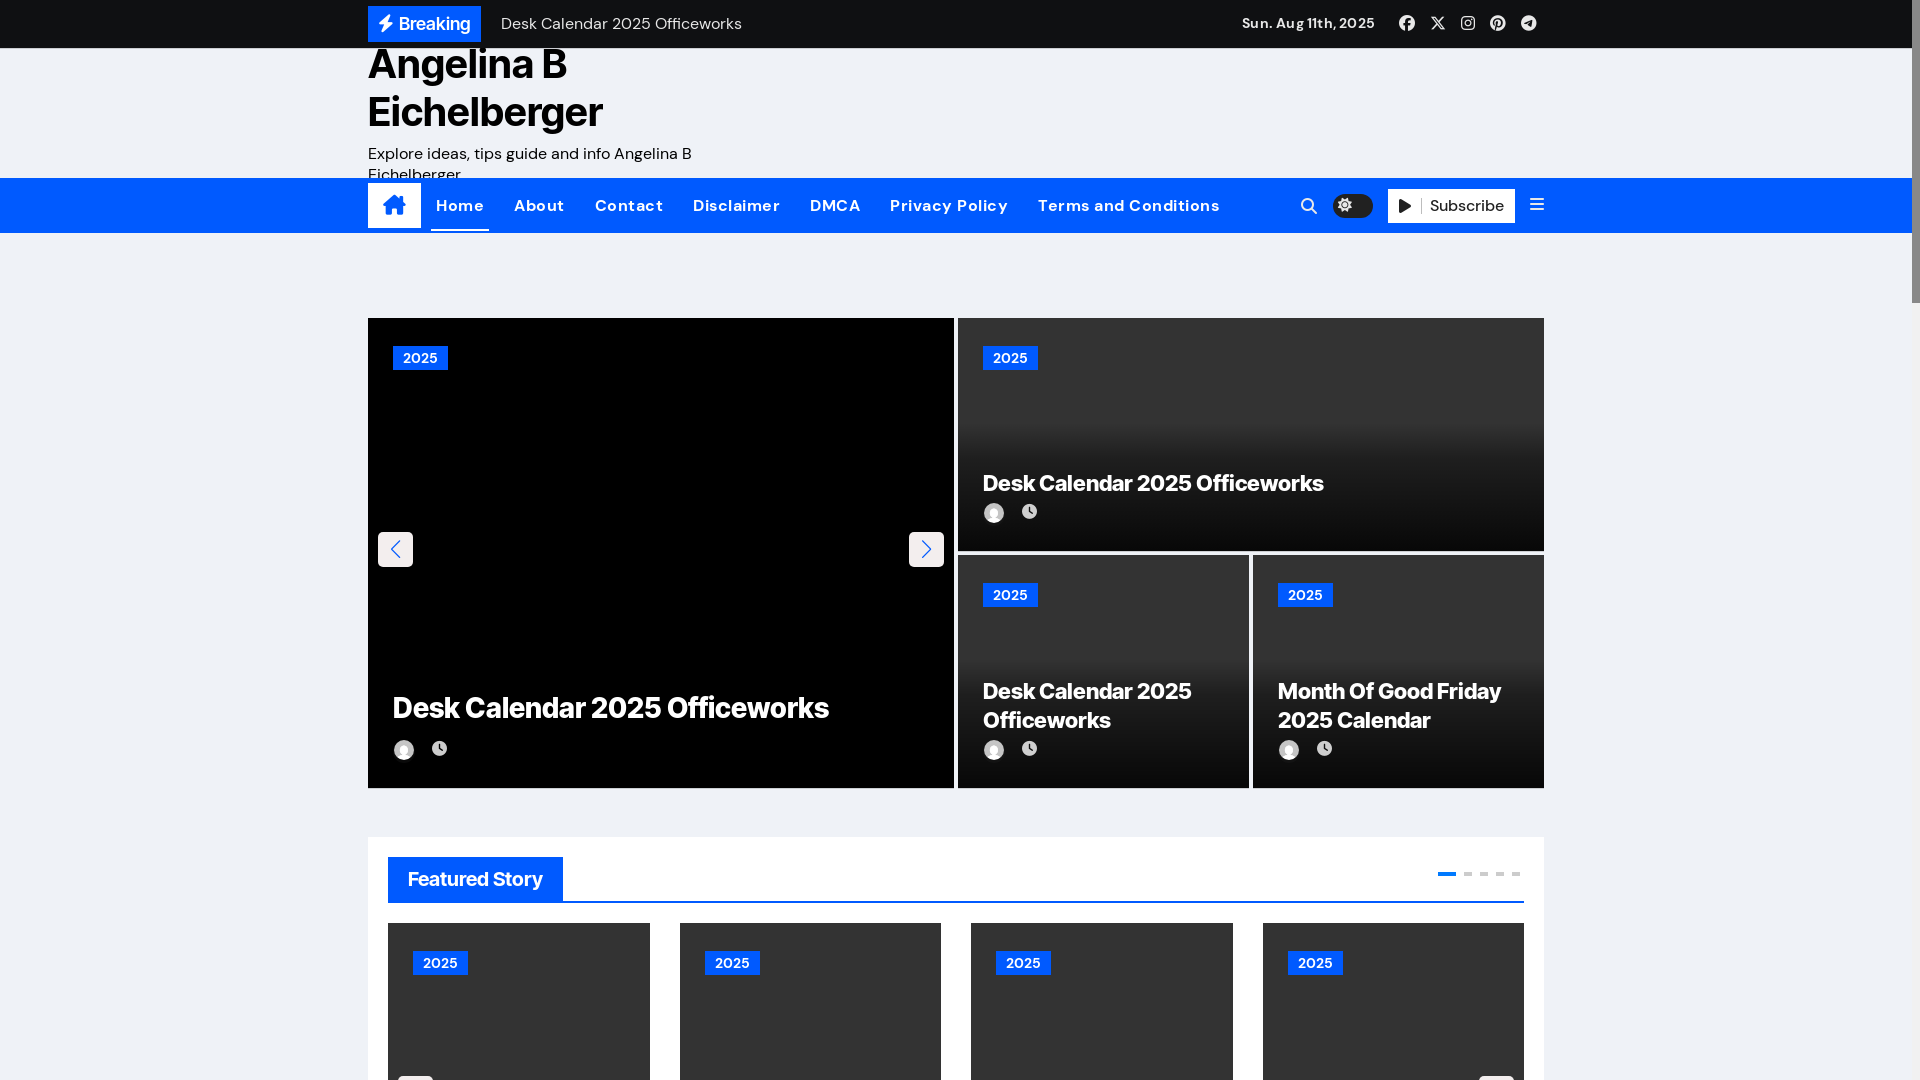
Task: Select first Featured Story pagination dot
Action: click(x=1447, y=874)
